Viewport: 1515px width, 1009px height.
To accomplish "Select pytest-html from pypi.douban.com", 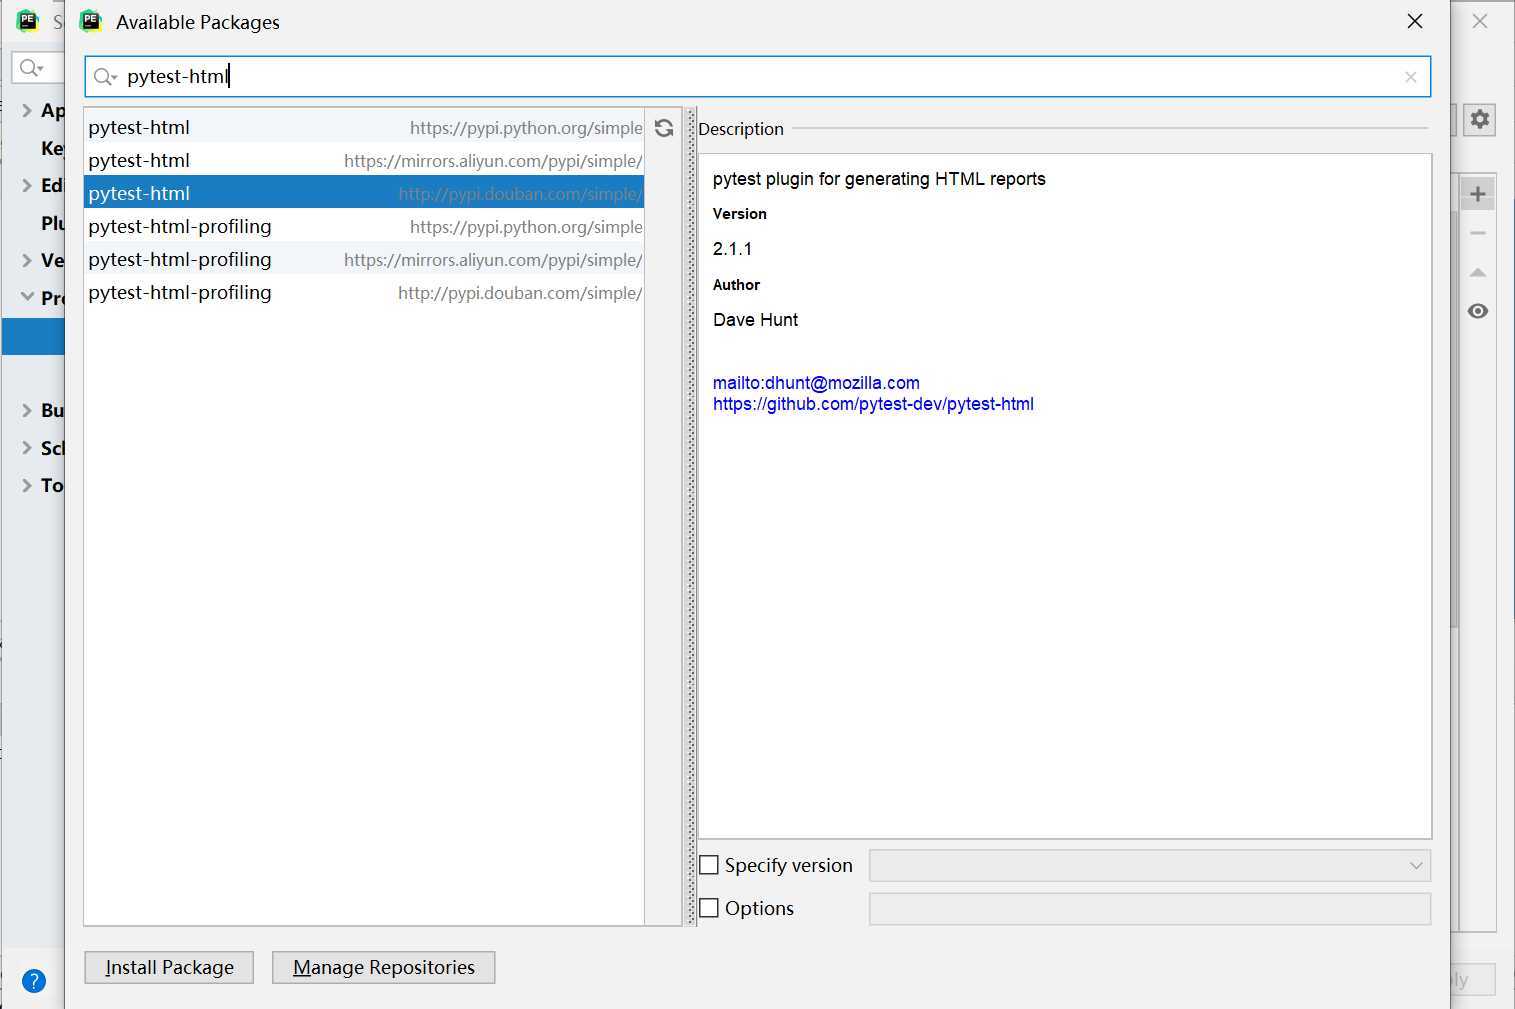I will tap(364, 193).
